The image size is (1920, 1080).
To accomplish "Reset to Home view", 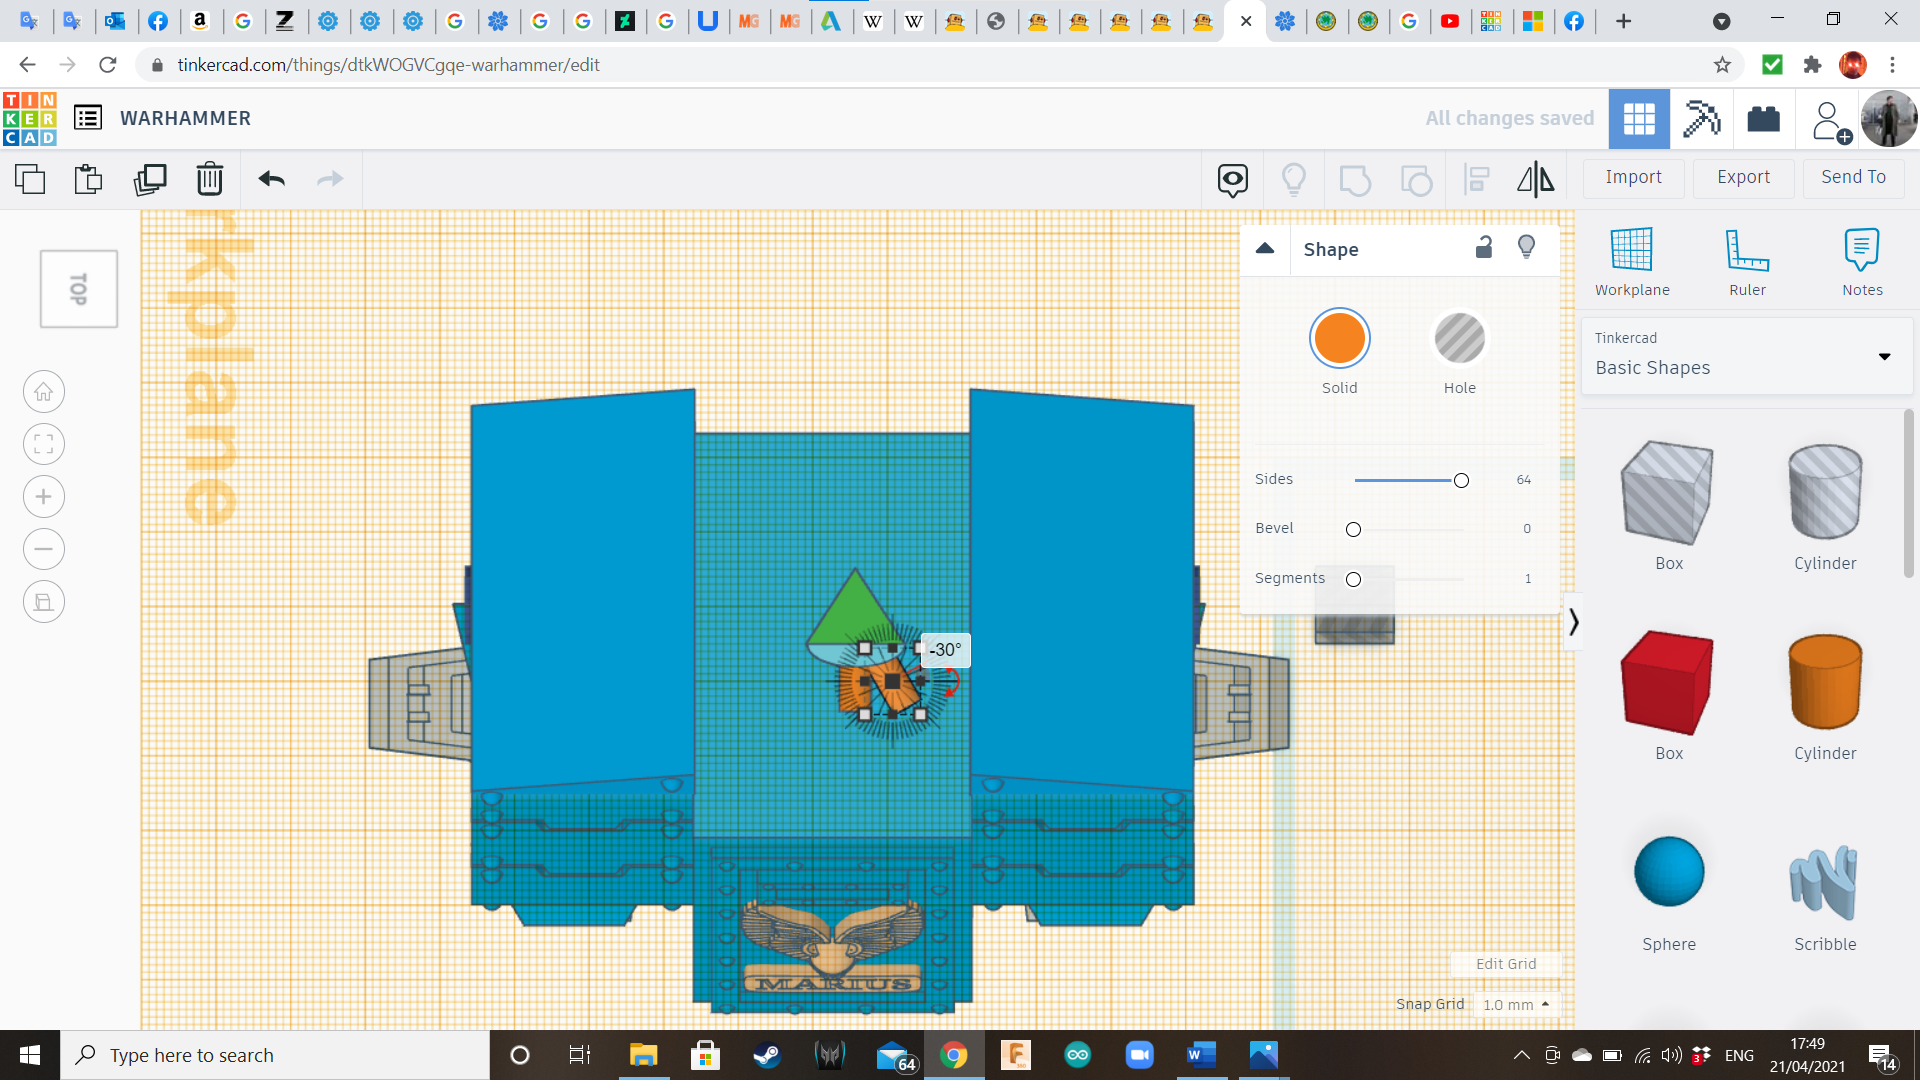I will [x=44, y=392].
